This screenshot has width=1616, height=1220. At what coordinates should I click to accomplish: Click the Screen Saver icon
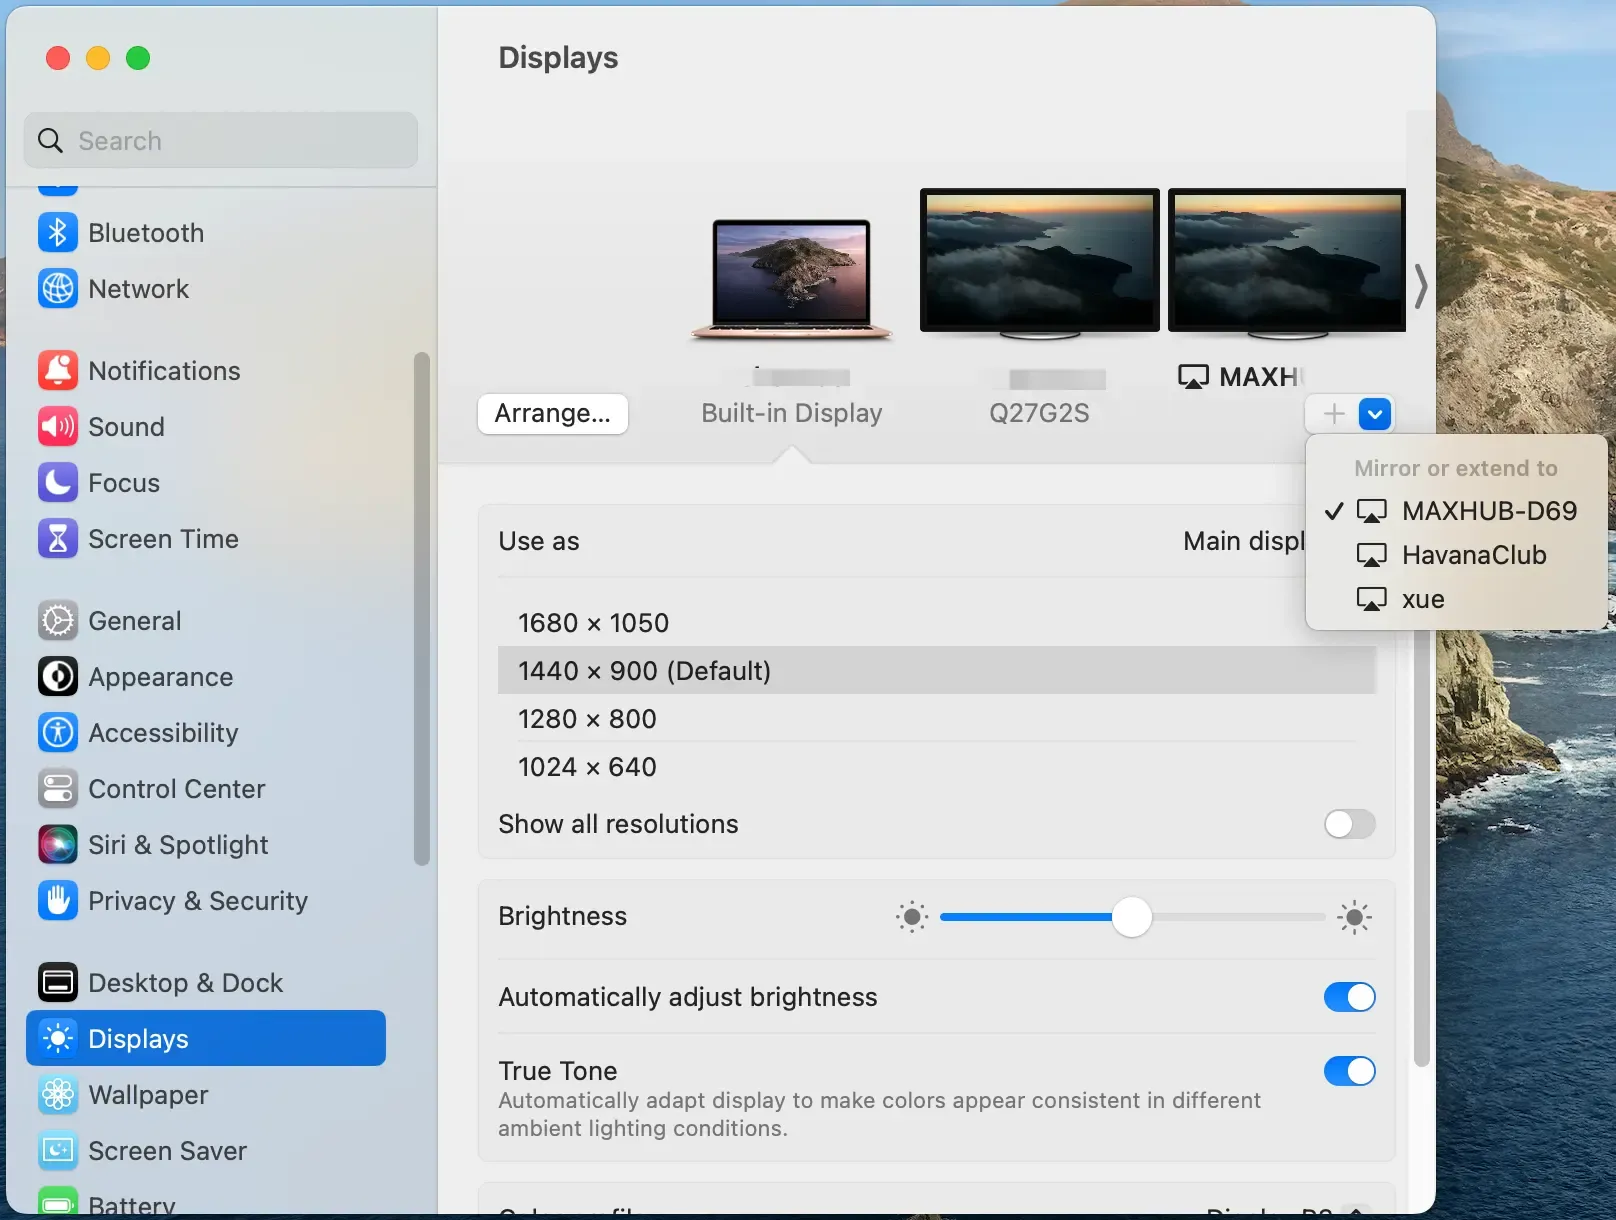click(58, 1151)
